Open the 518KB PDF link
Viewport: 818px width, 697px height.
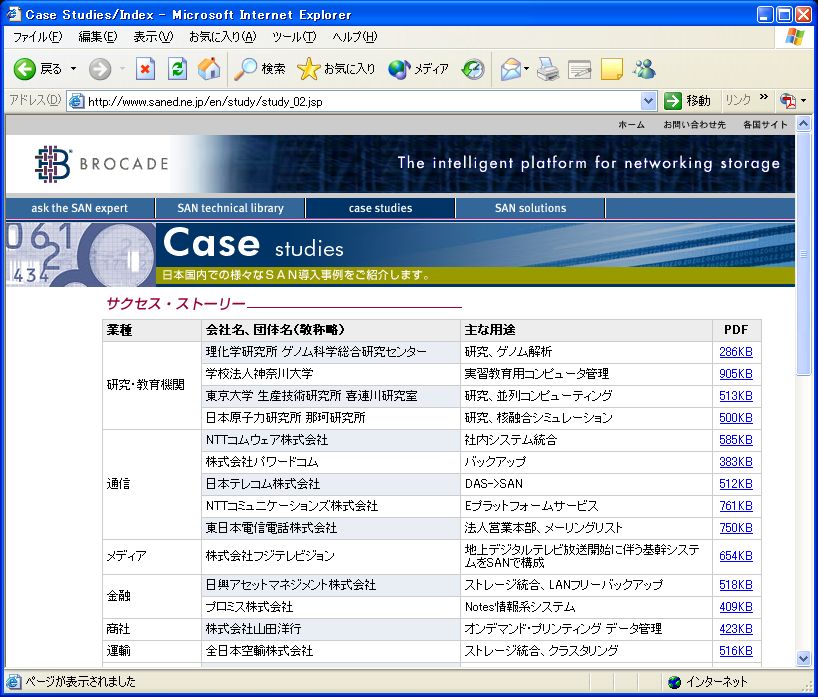(x=736, y=585)
